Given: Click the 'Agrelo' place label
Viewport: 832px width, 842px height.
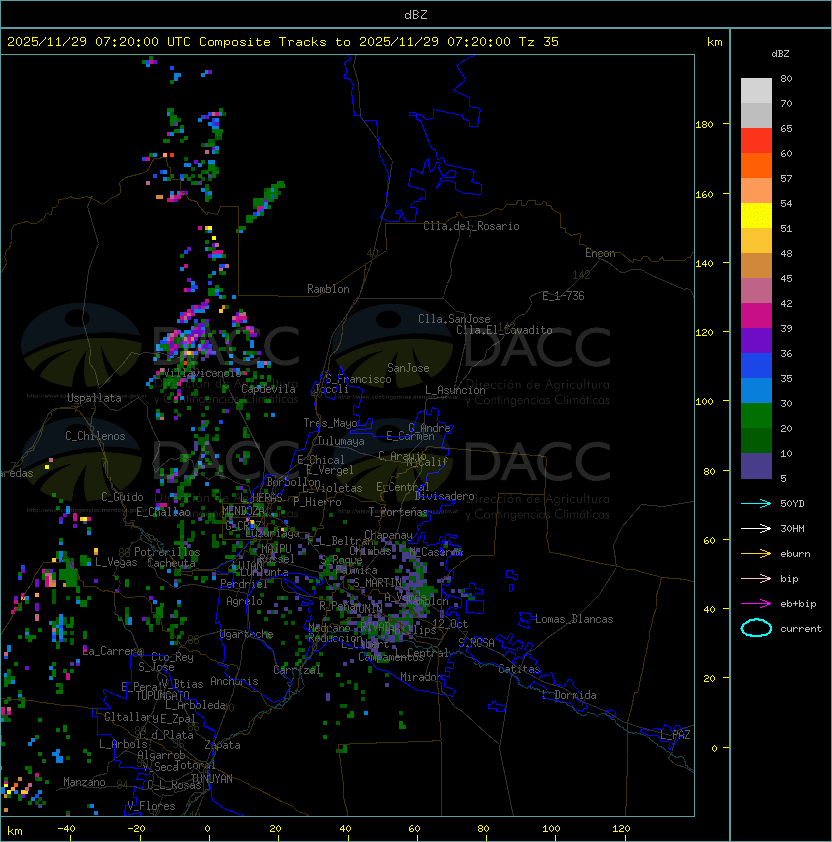Looking at the screenshot, I should coord(244,601).
